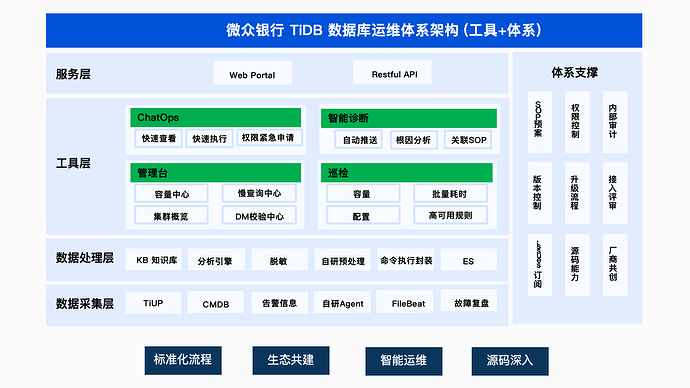Click the 容量中心 box
Viewport: 690px width, 388px height.
[x=171, y=194]
